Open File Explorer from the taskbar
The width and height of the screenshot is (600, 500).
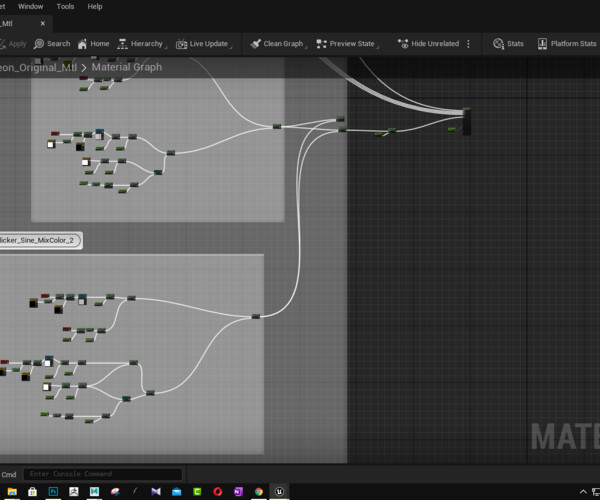pos(12,492)
